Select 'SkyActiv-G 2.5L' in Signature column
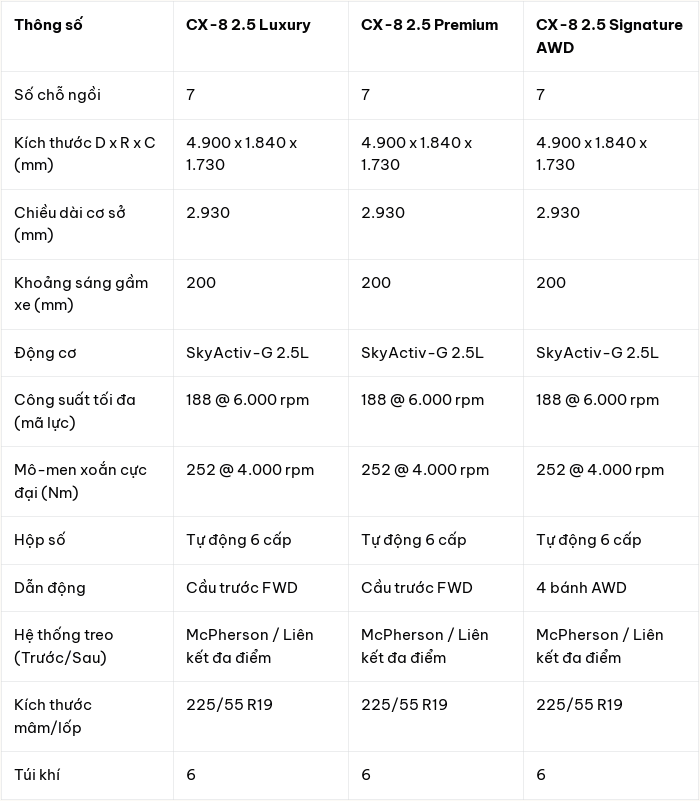Image resolution: width=700 pixels, height=801 pixels. (x=597, y=353)
